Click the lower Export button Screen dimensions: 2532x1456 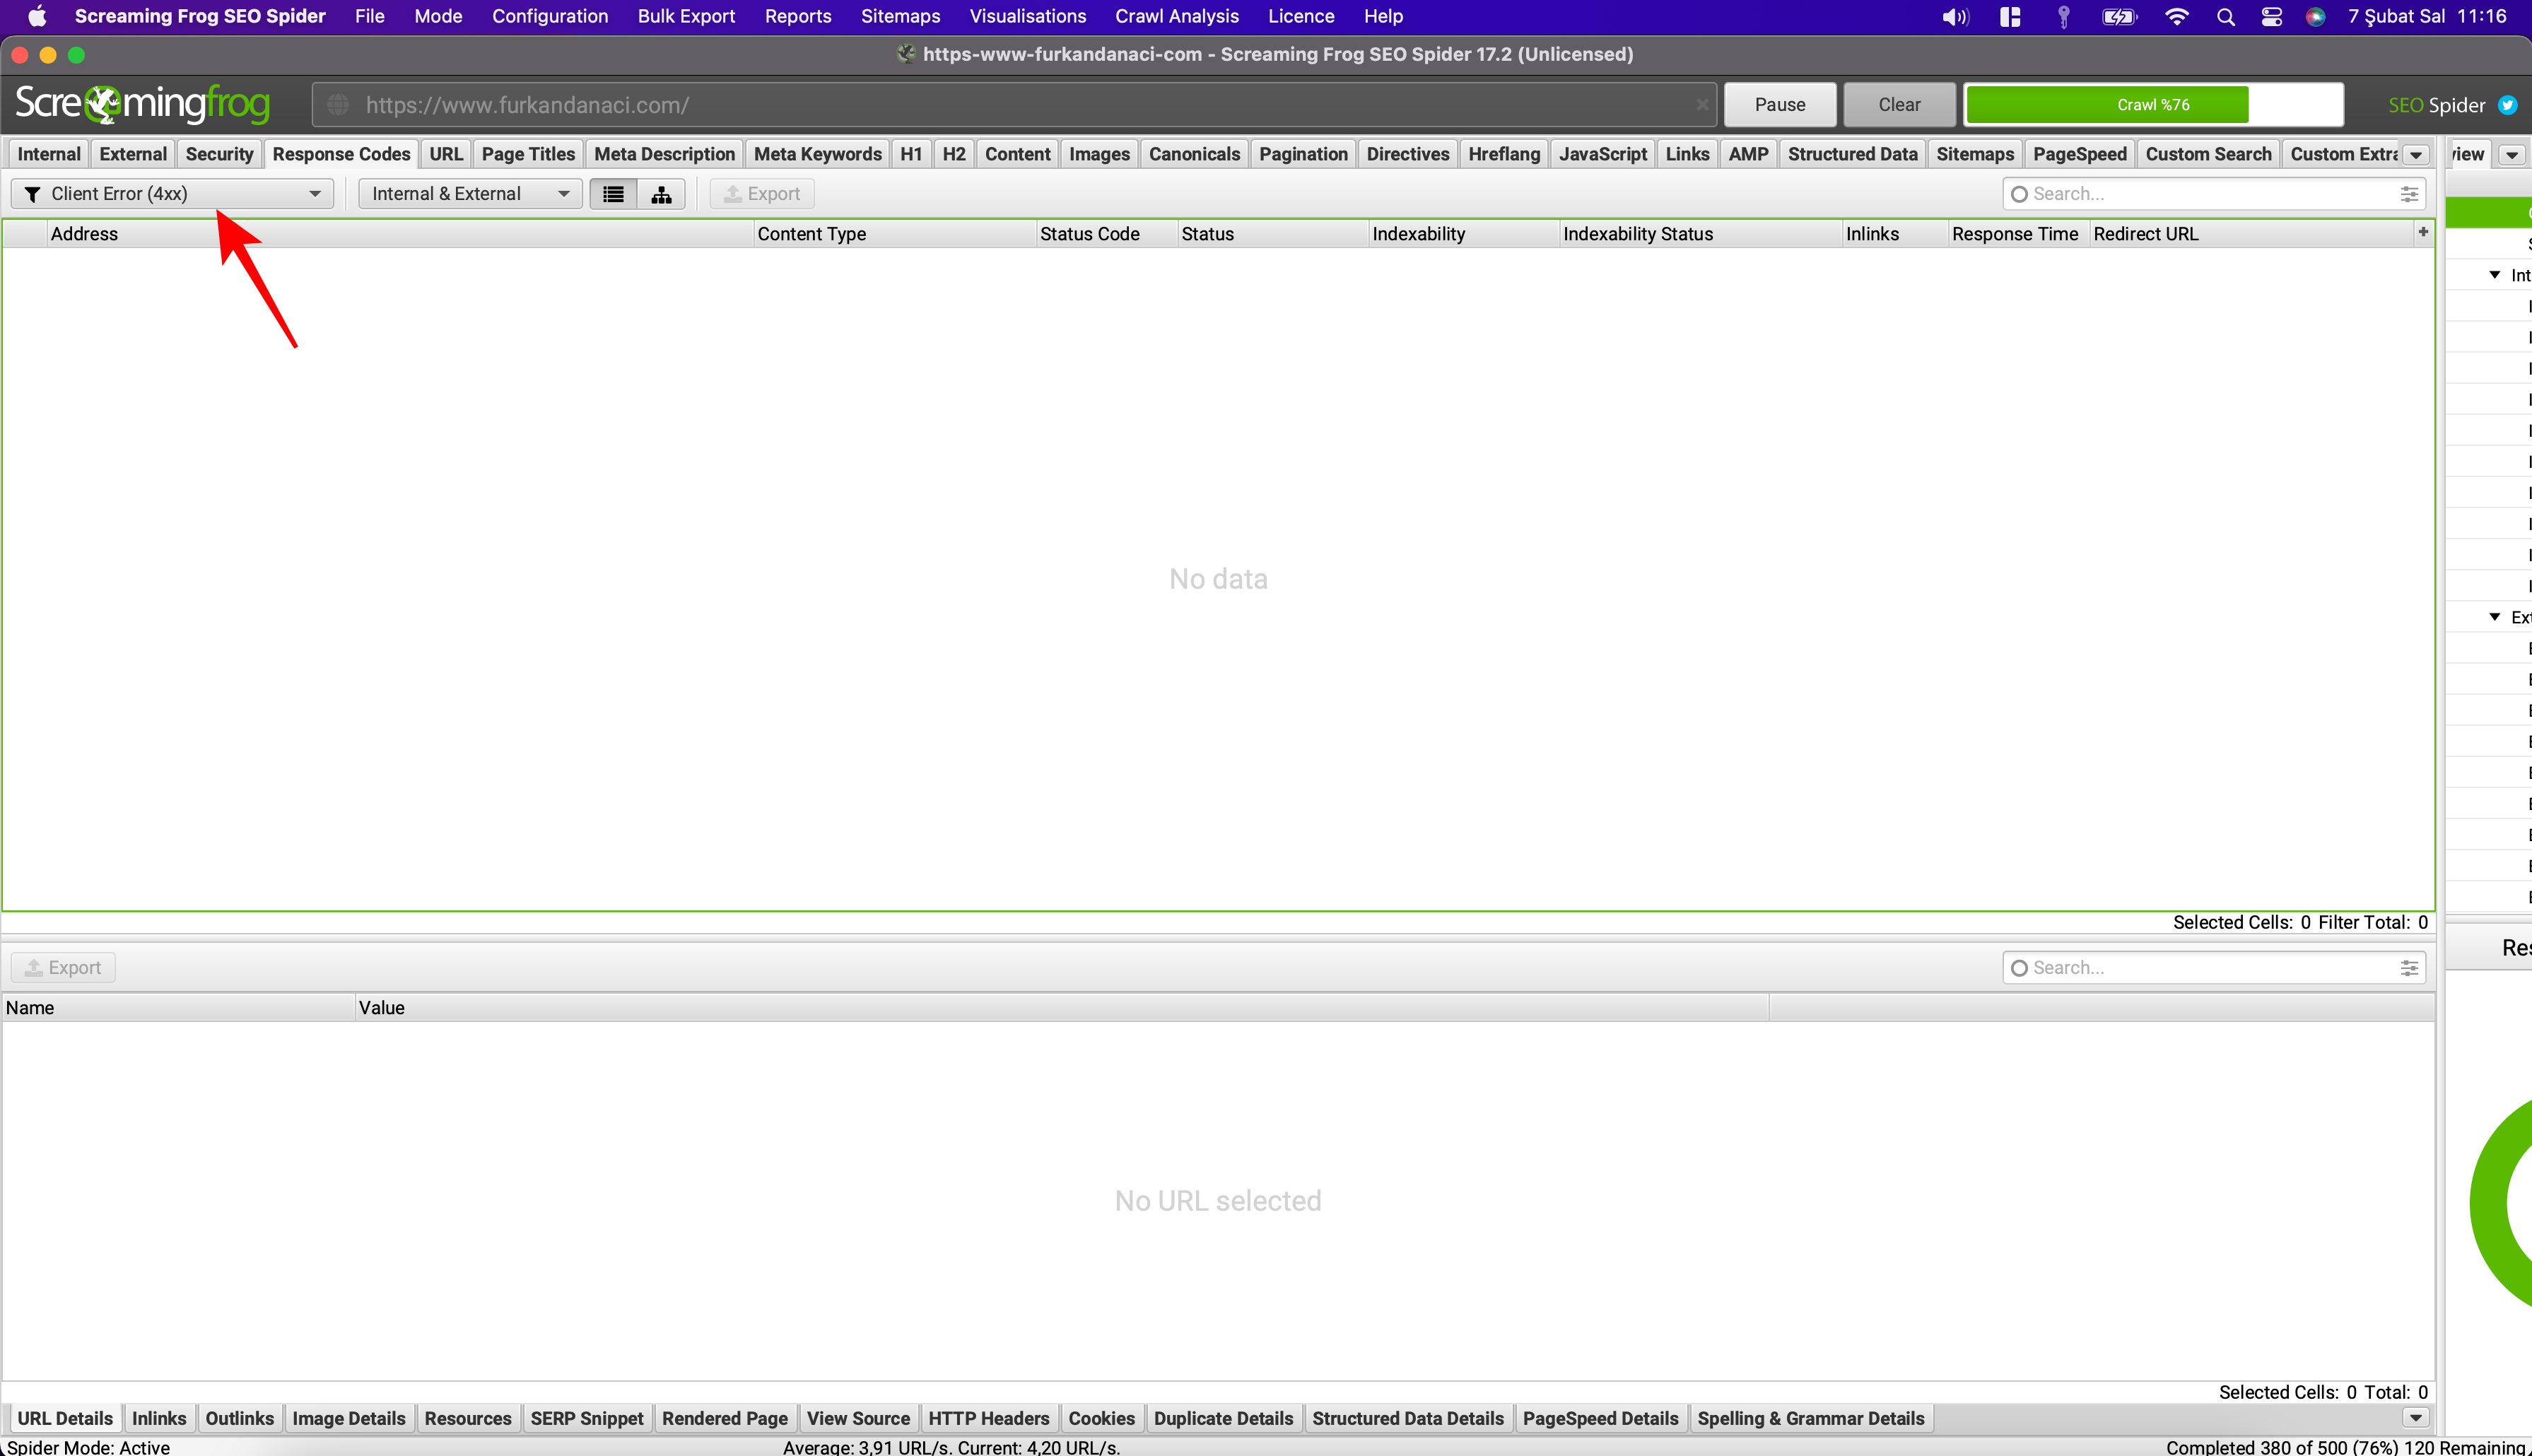63,968
